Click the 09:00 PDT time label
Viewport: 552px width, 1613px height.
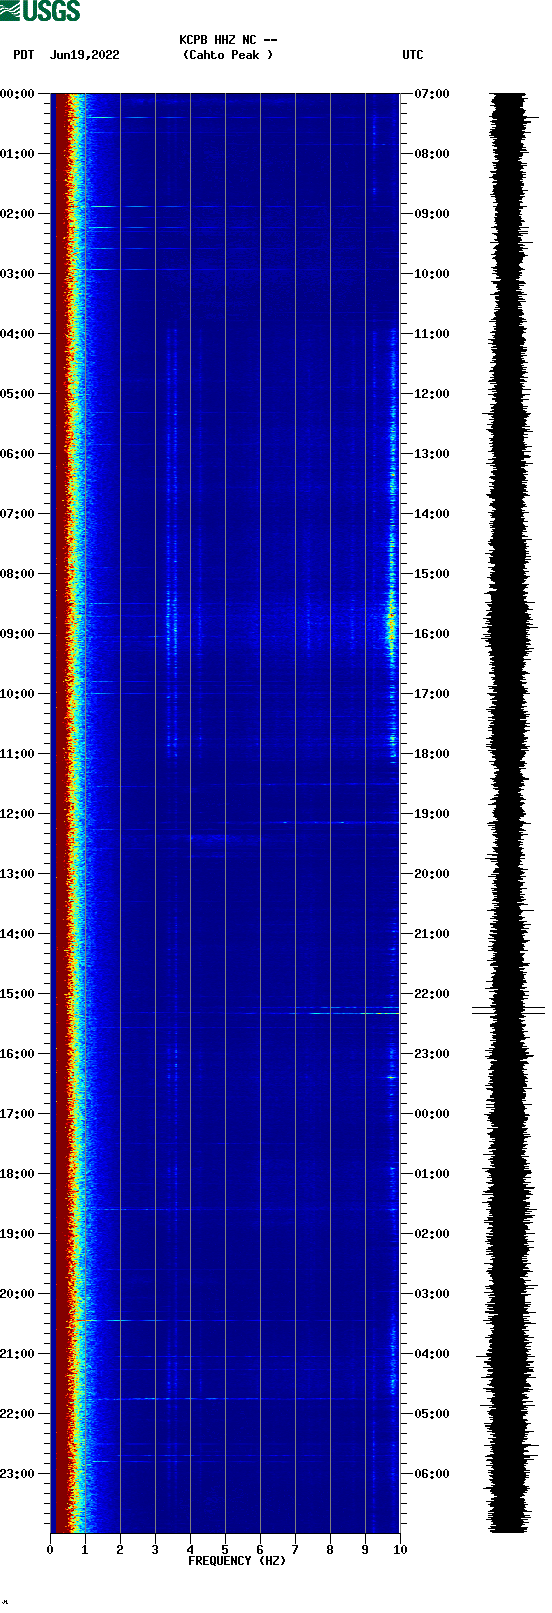pyautogui.click(x=18, y=634)
